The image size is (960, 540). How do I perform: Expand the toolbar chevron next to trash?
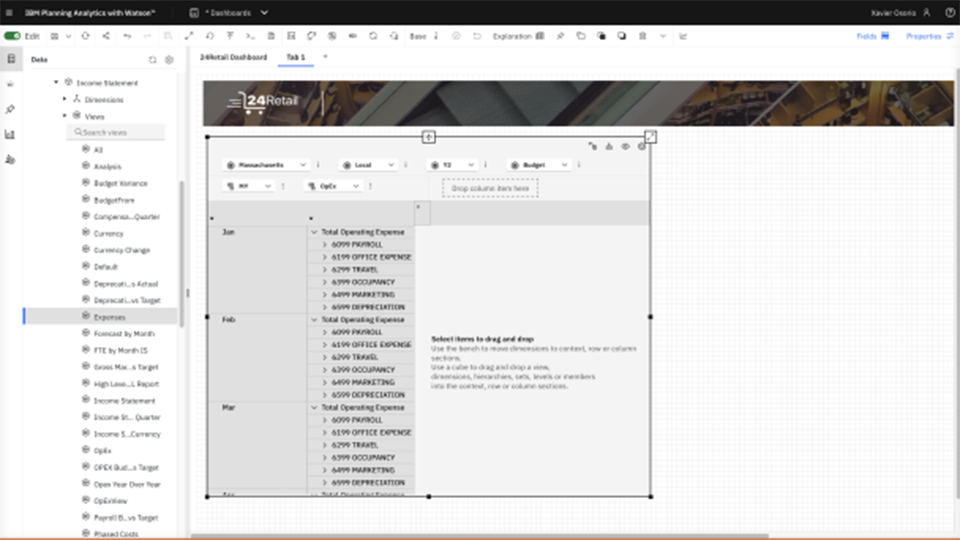[662, 36]
